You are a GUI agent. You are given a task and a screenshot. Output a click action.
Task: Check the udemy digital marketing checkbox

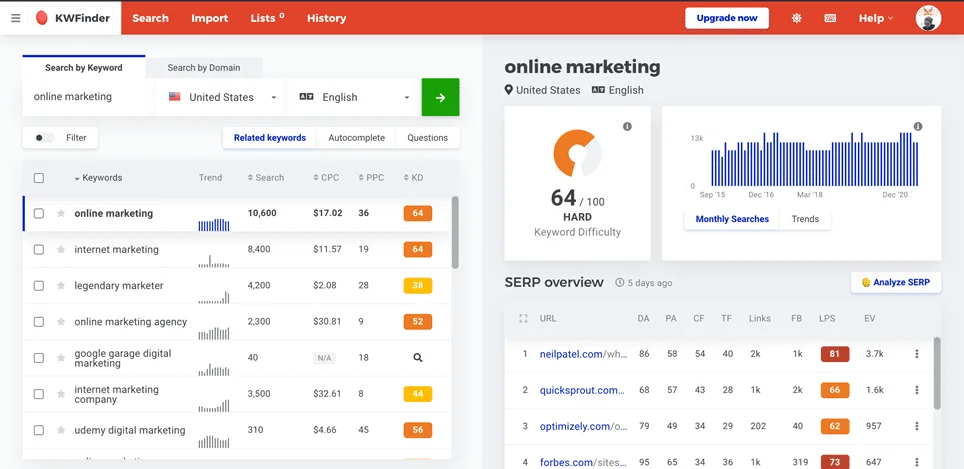point(39,430)
